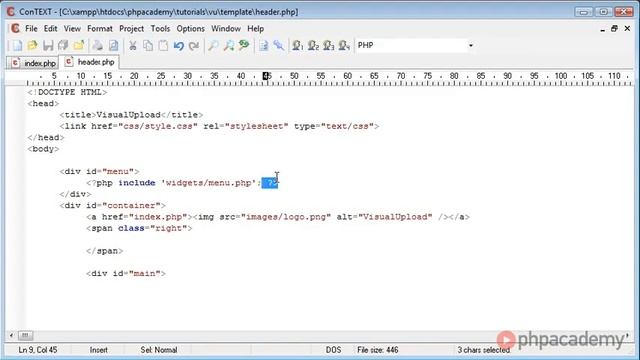640x360 pixels.
Task: Open the Help menu
Action: pos(256,29)
